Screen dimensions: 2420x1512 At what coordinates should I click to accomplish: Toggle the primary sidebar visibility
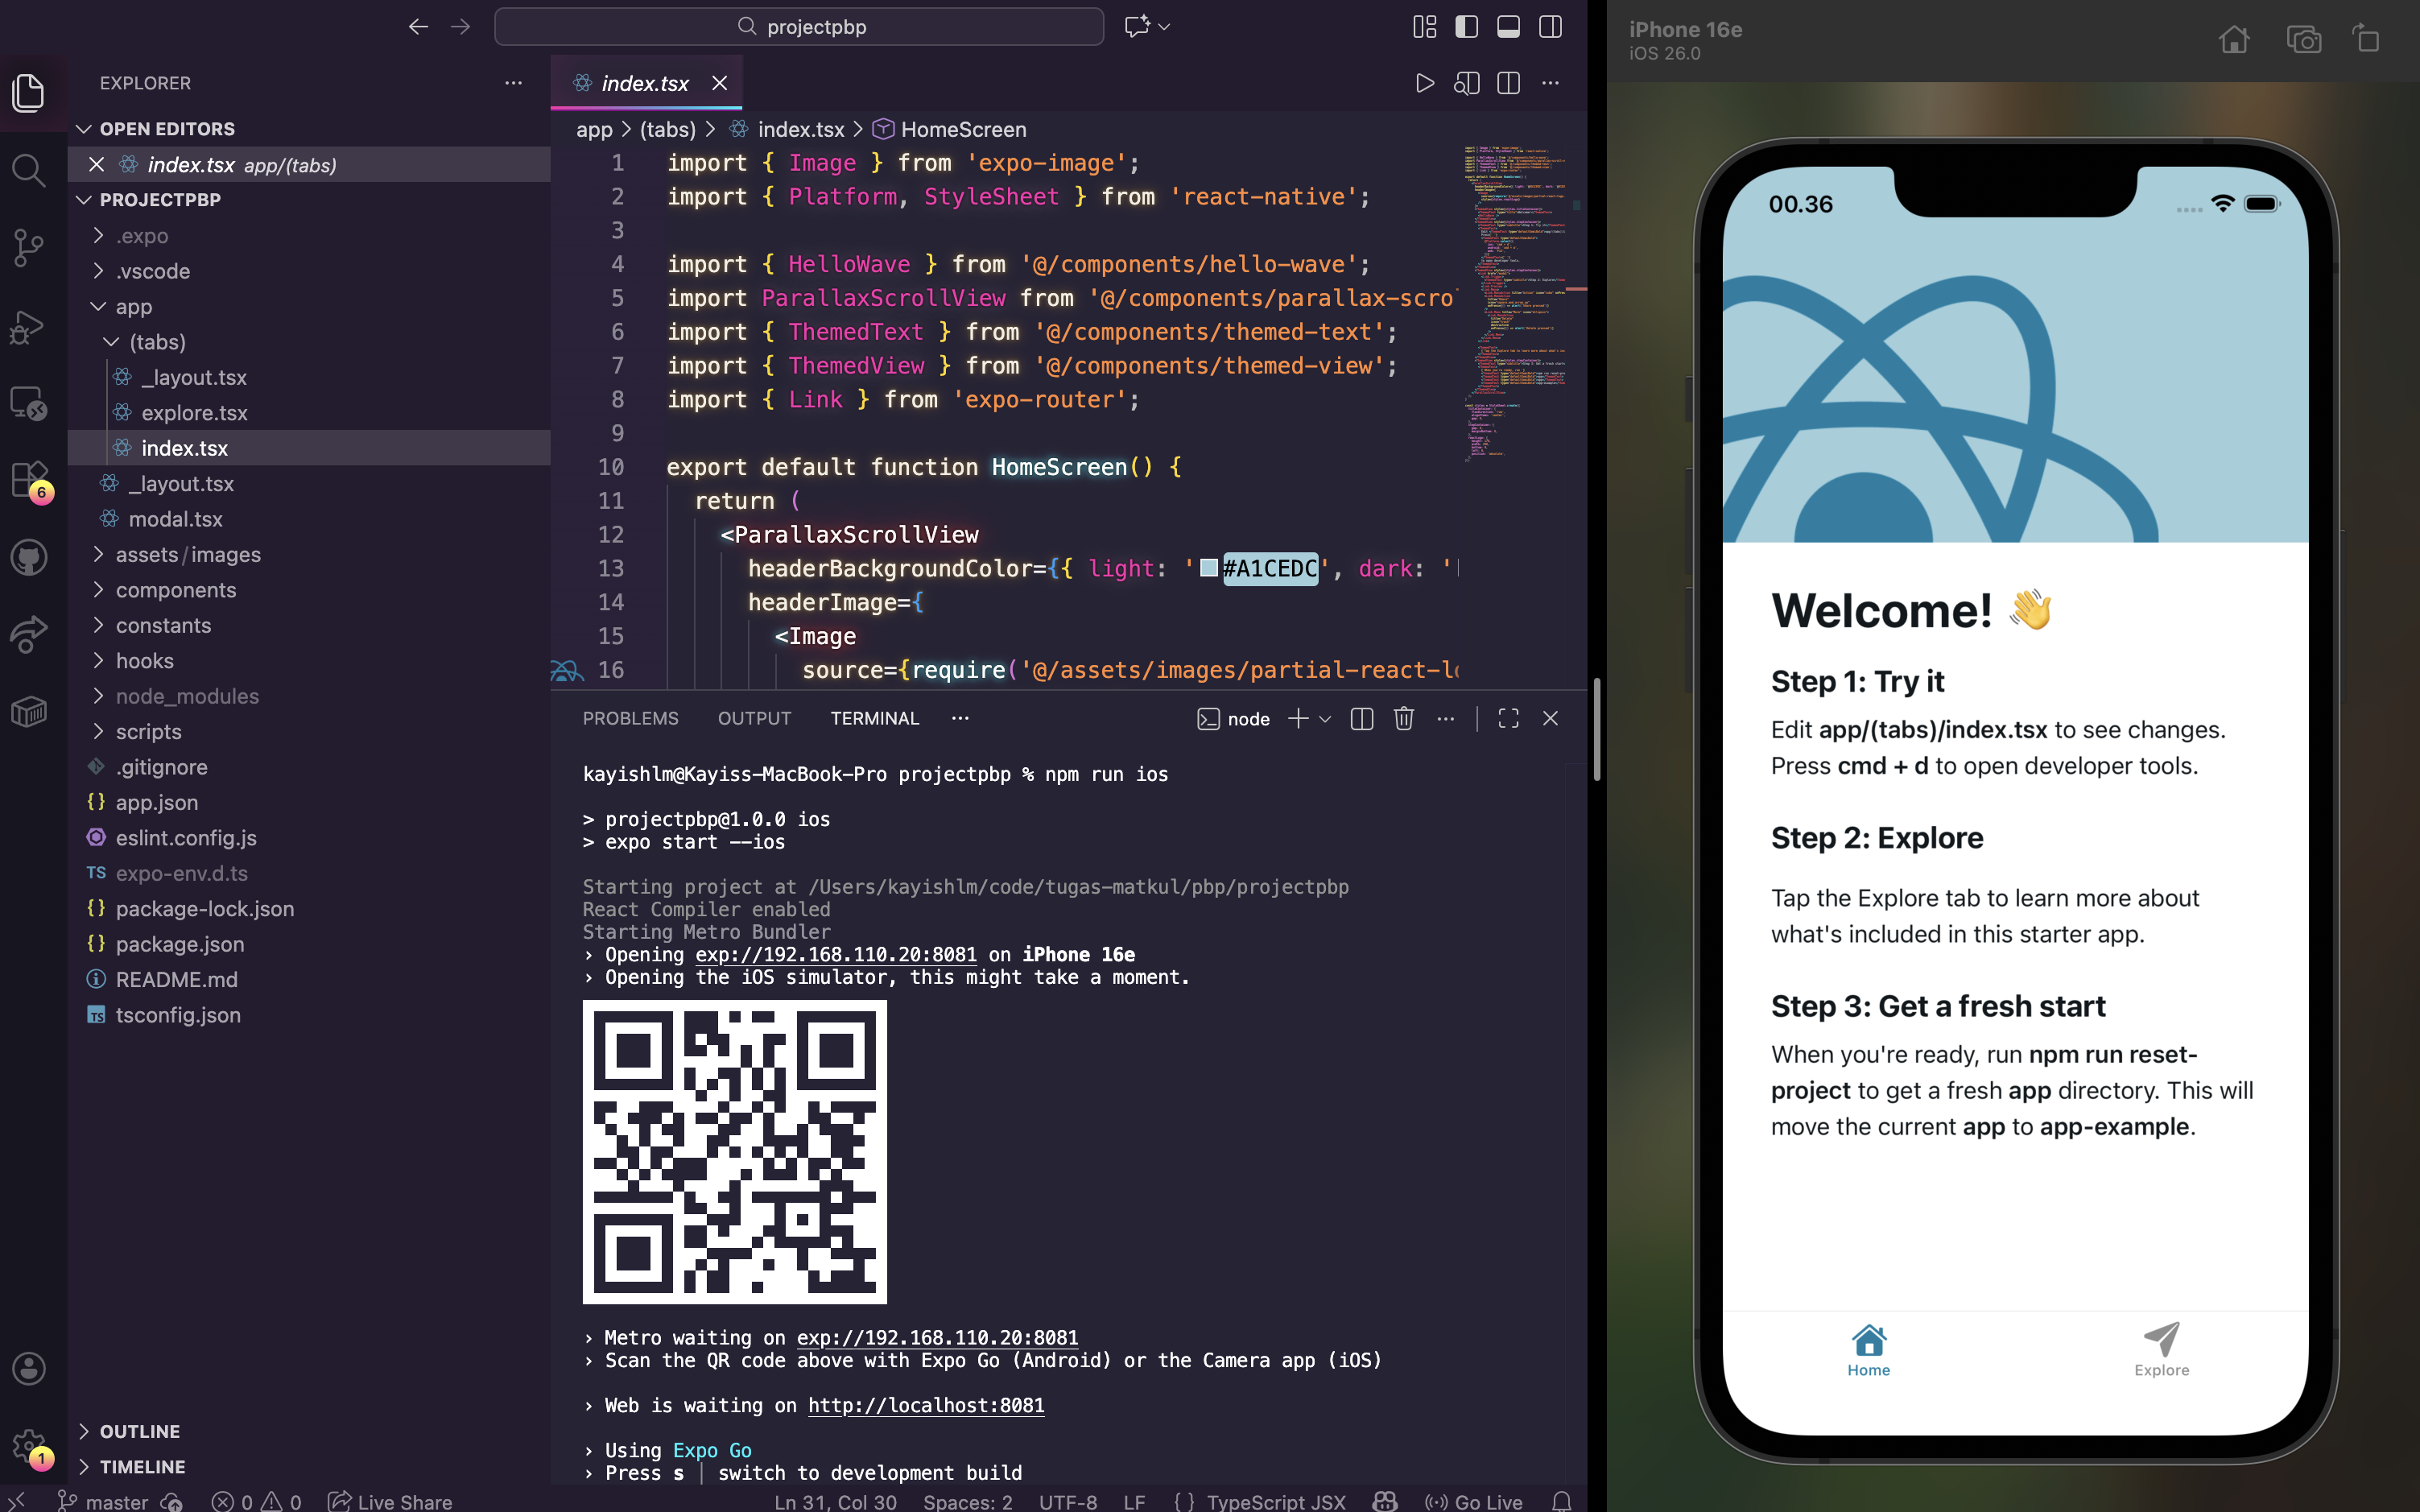click(1466, 27)
